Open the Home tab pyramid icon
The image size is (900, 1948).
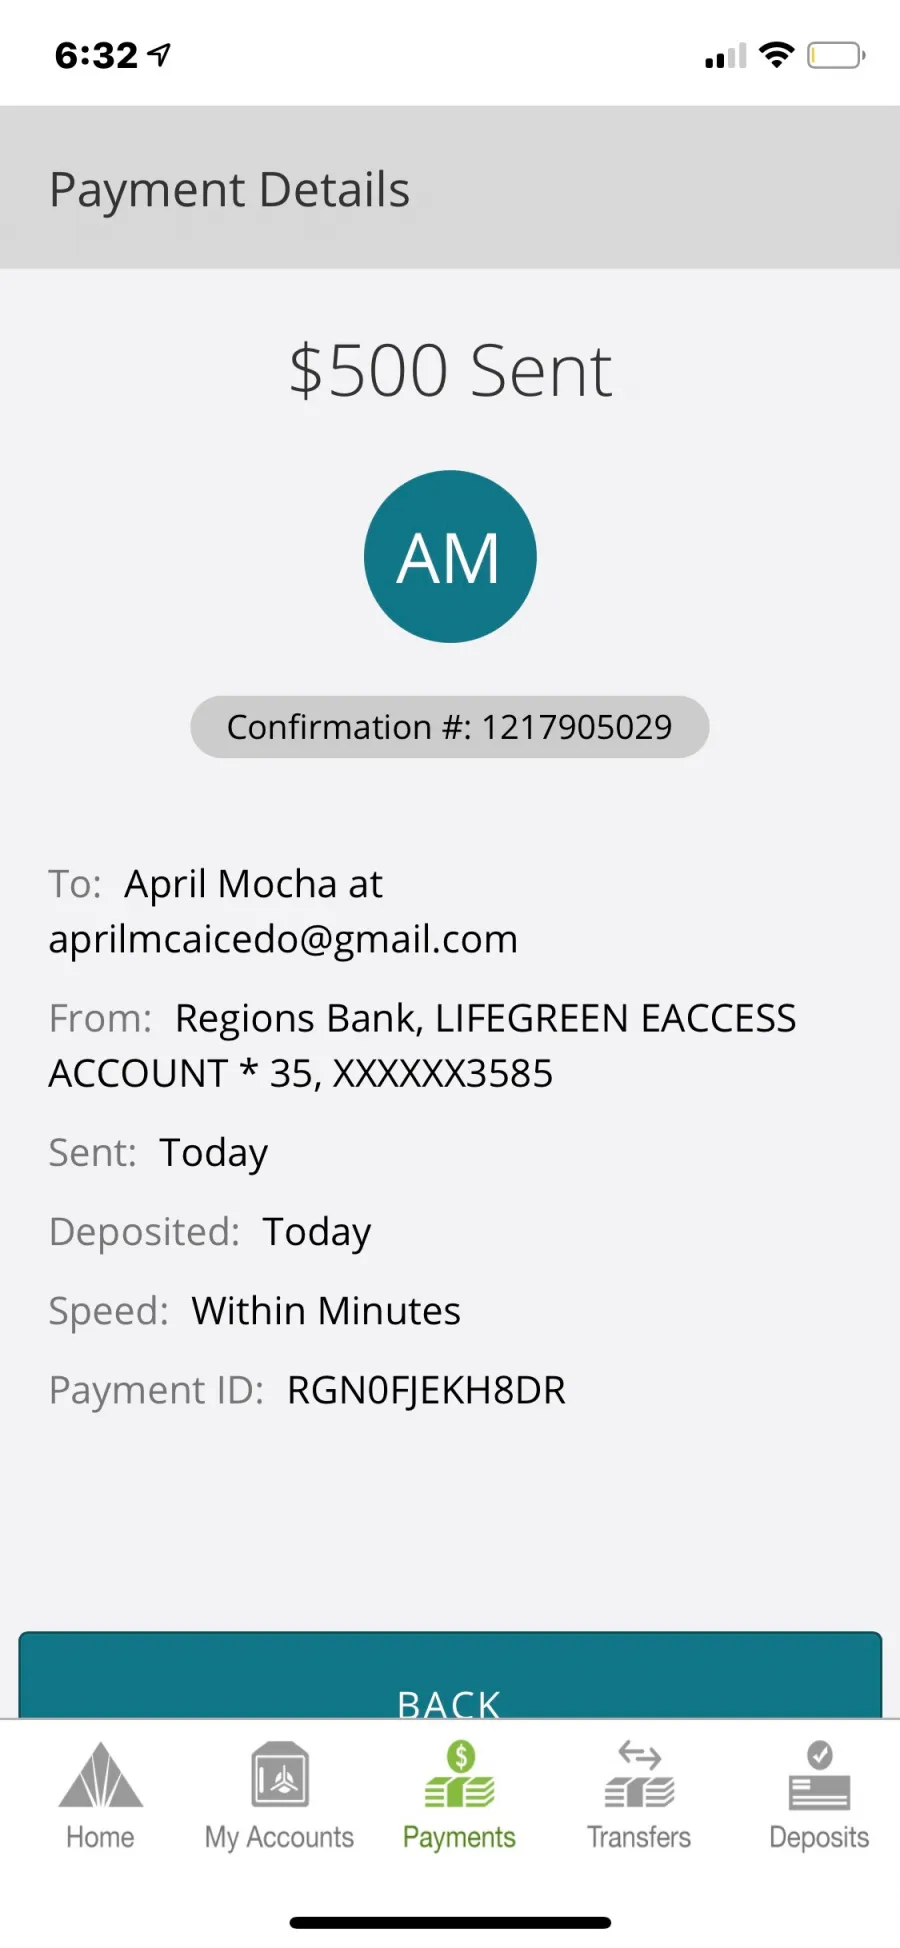(x=100, y=1775)
